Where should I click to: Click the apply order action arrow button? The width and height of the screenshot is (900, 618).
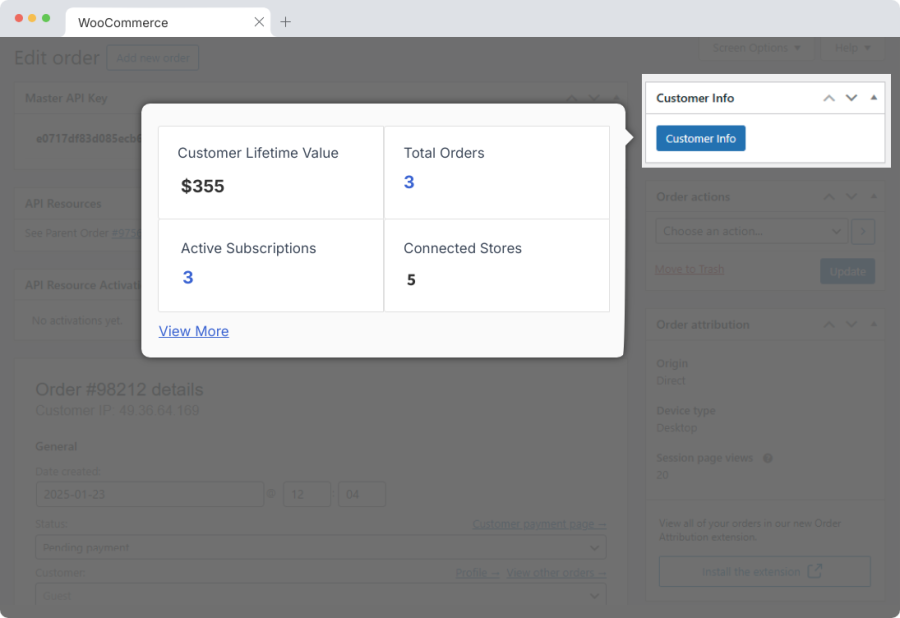[x=864, y=231]
